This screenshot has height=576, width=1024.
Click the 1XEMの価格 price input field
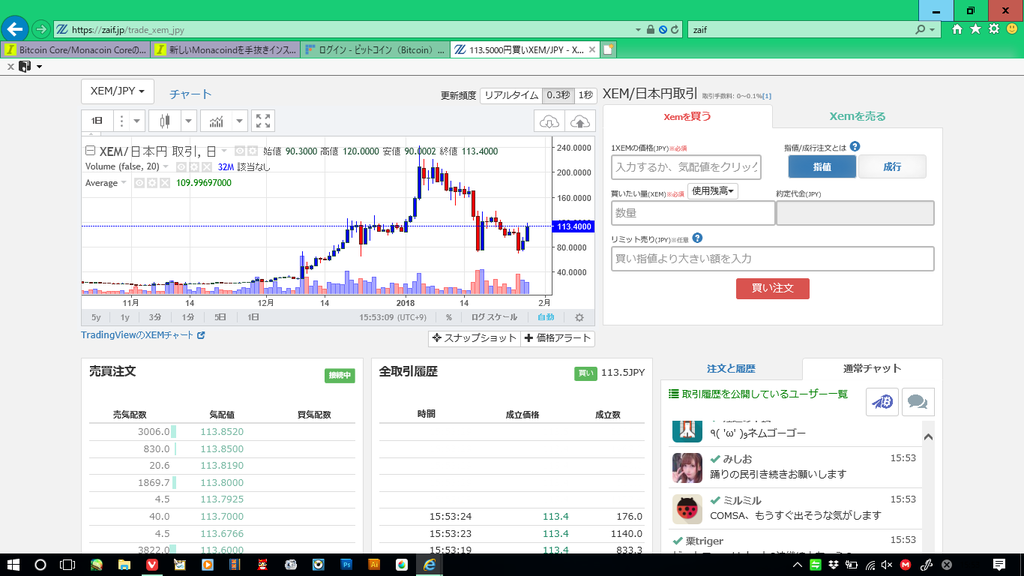coord(686,167)
